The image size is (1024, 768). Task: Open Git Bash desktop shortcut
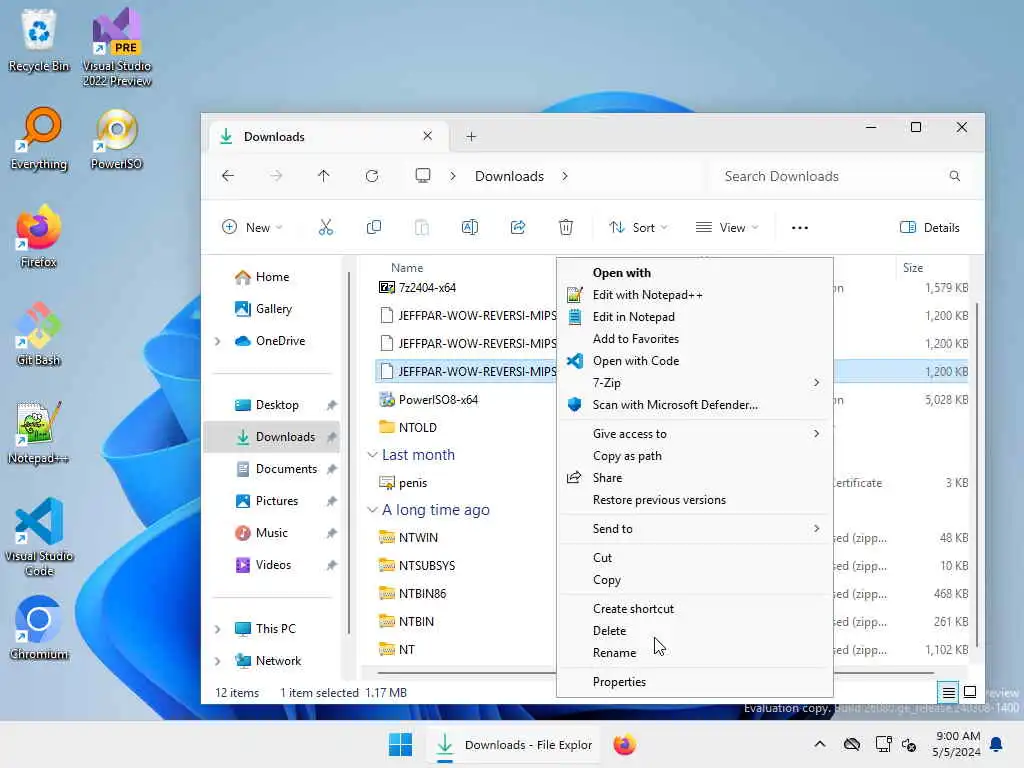[39, 334]
